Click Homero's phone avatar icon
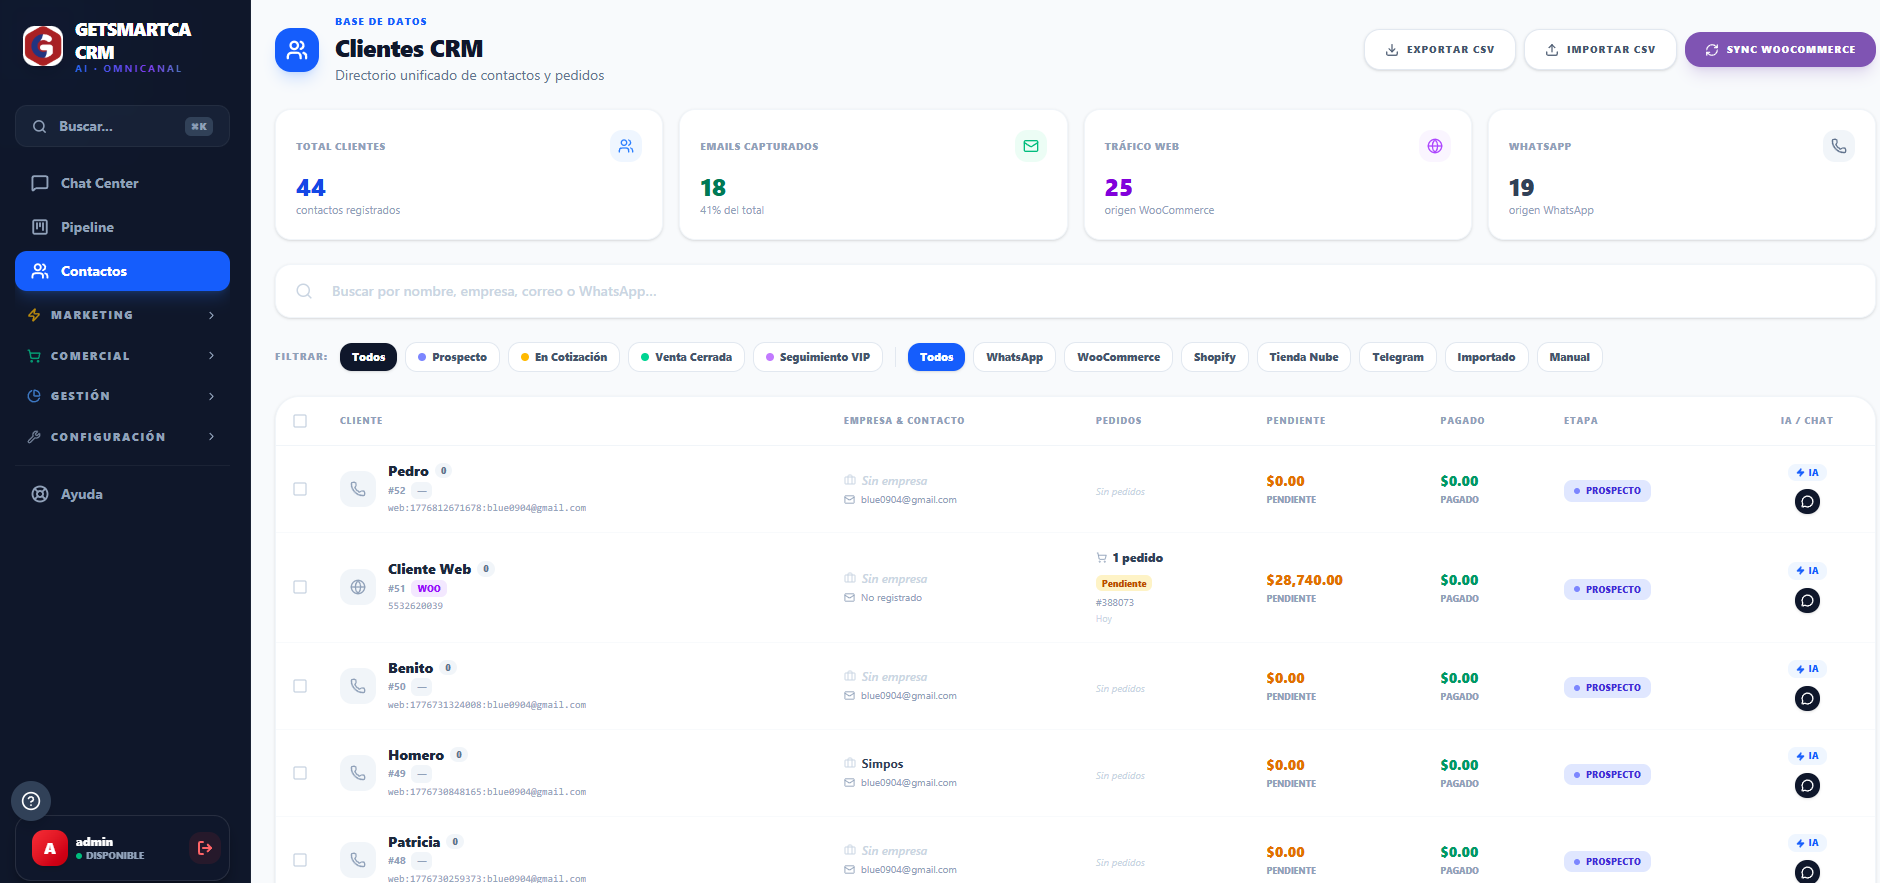The height and width of the screenshot is (883, 1880). 358,773
